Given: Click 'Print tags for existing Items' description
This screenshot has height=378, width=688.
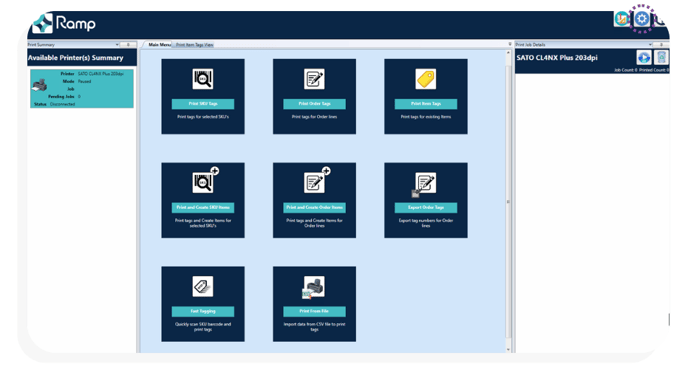Looking at the screenshot, I should pyautogui.click(x=426, y=117).
